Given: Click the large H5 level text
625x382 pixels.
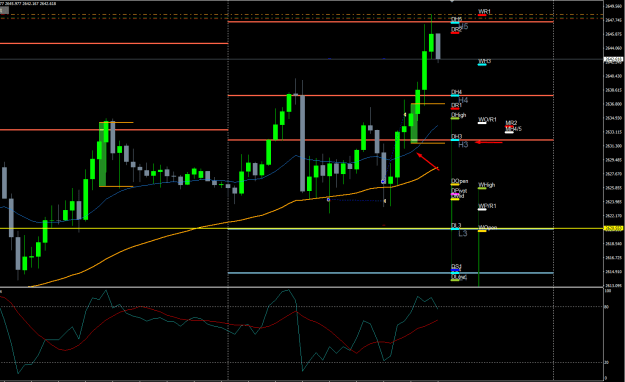Looking at the screenshot, I should [463, 27].
